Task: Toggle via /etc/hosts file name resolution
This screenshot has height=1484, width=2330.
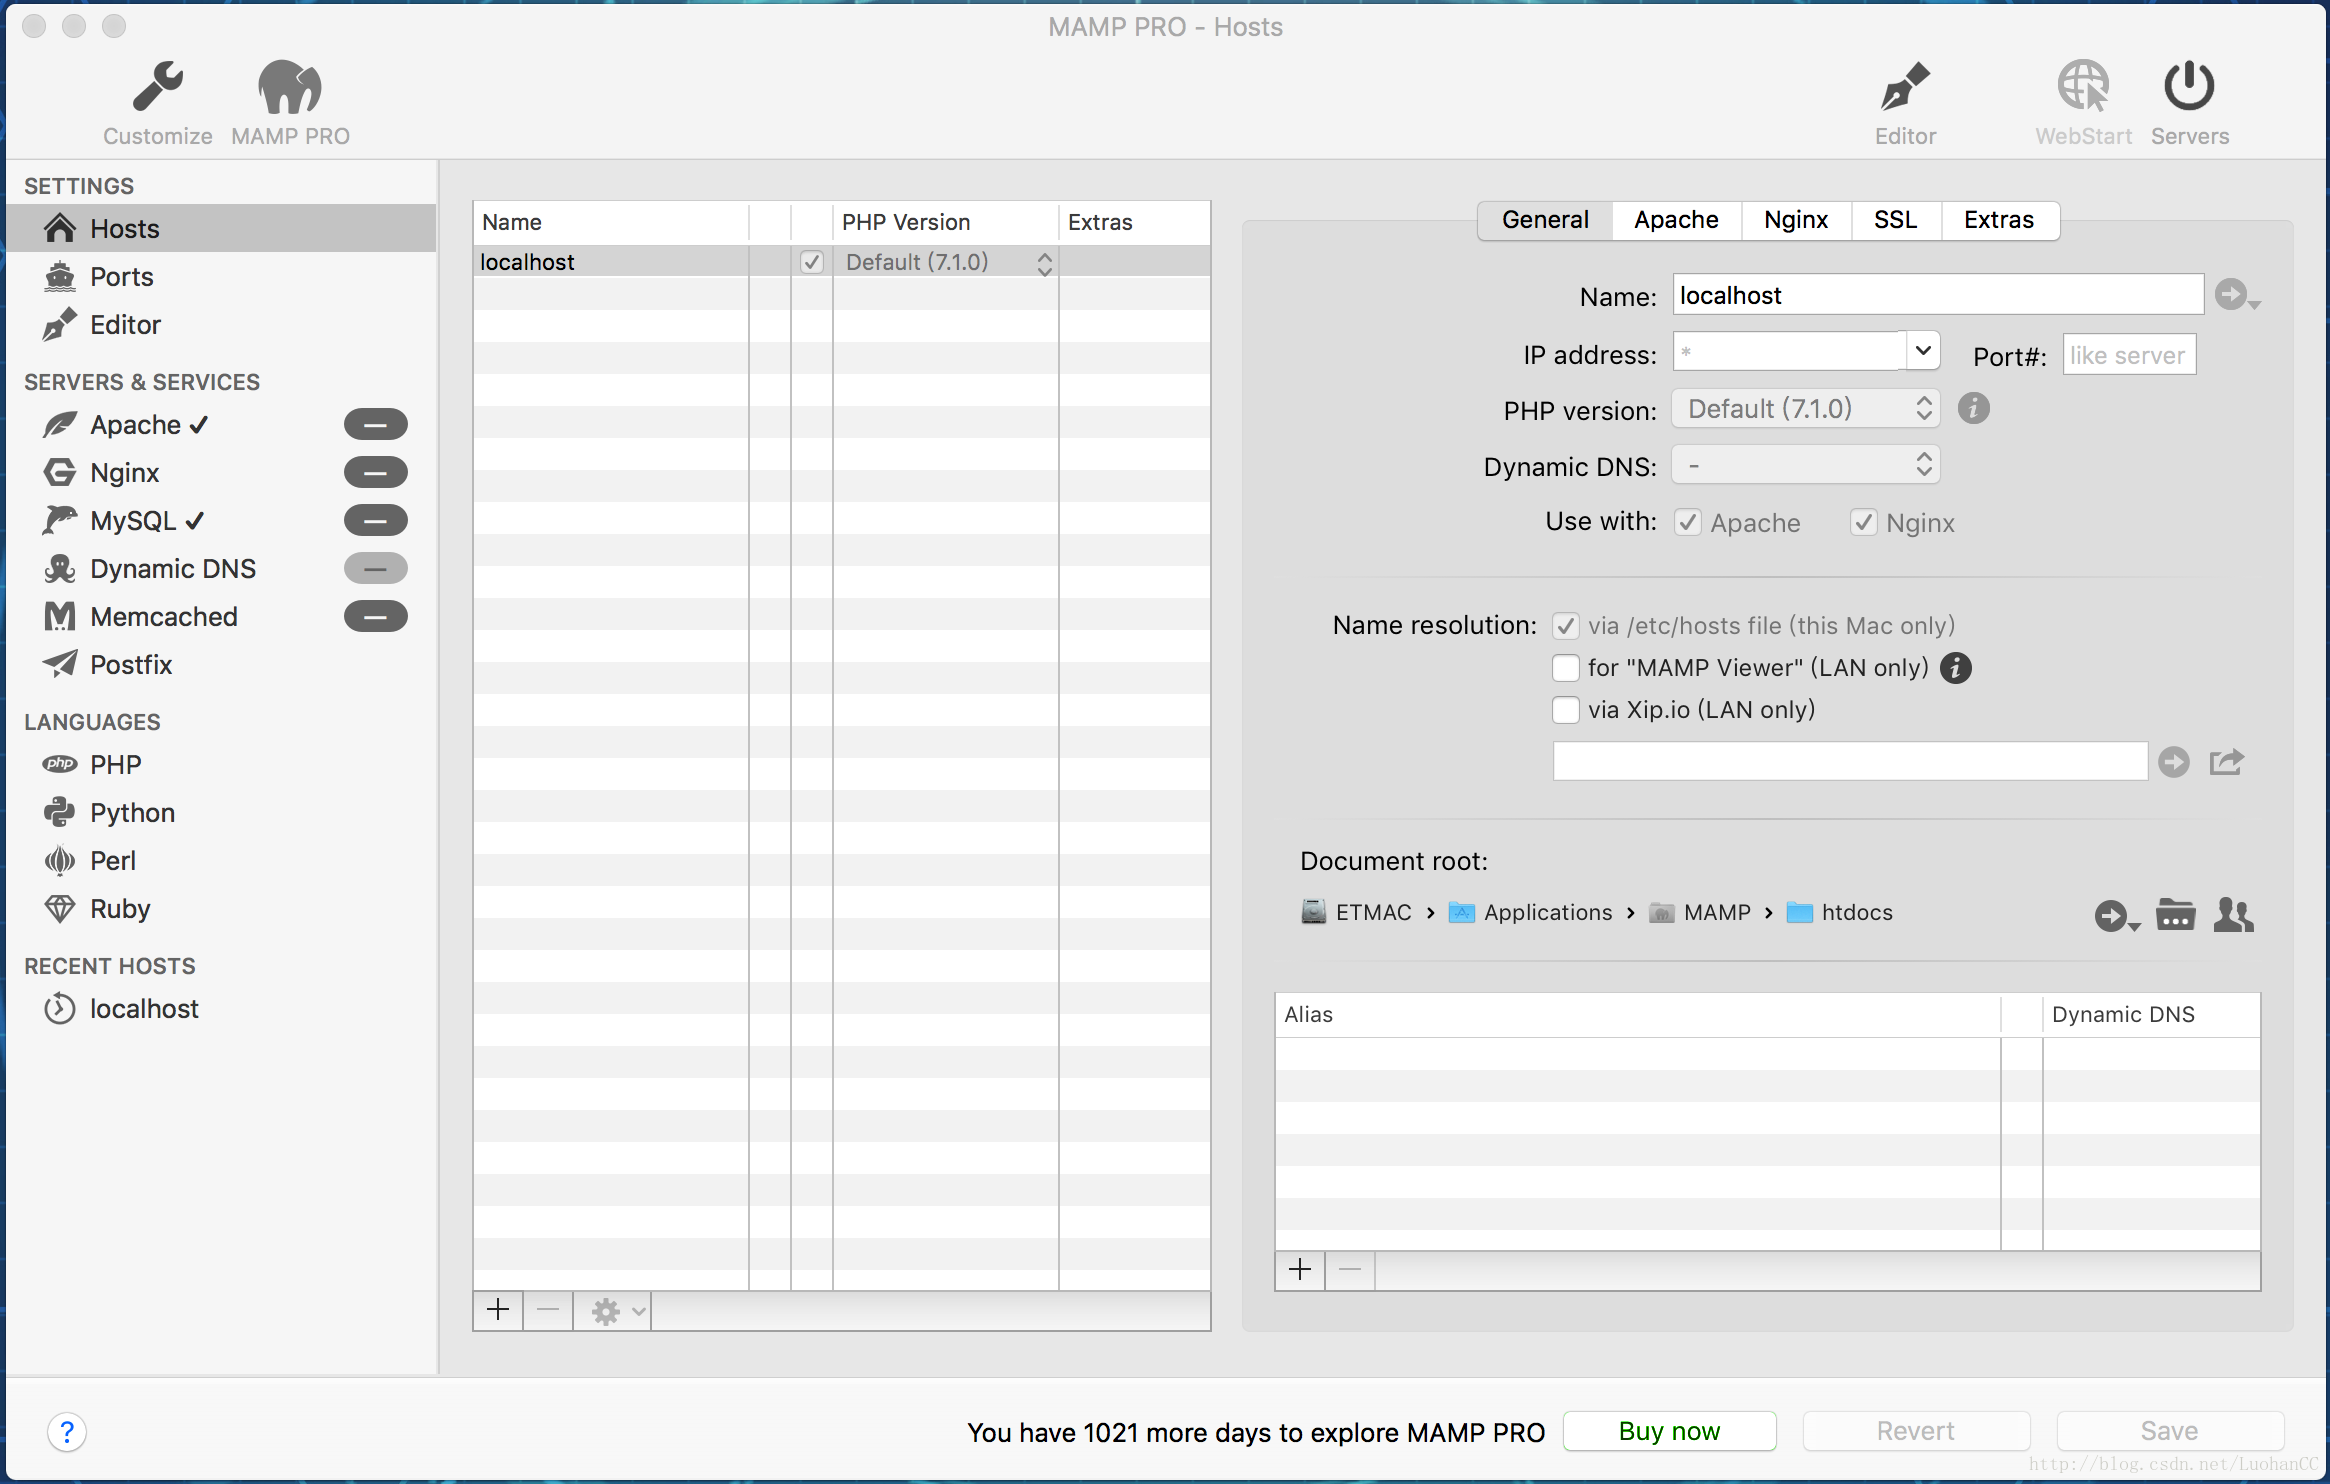Action: pyautogui.click(x=1564, y=623)
